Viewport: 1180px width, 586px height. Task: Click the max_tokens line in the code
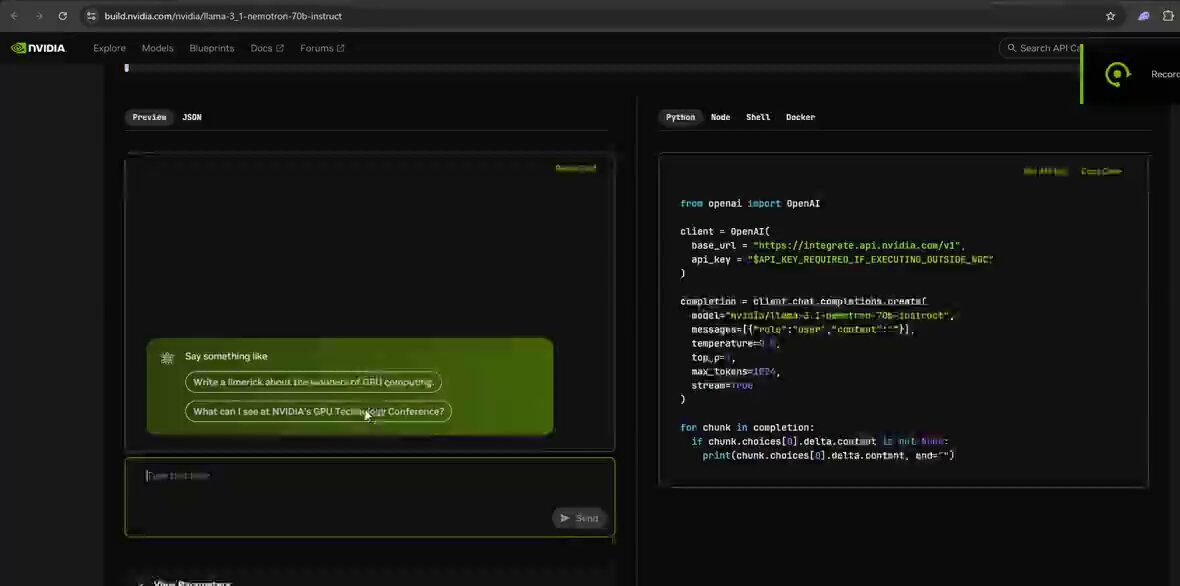735,372
